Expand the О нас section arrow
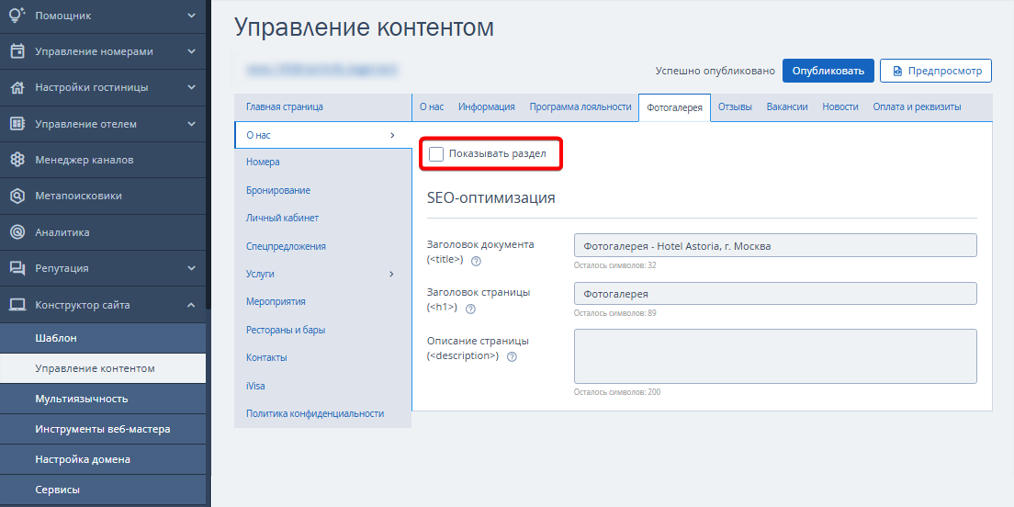 (x=392, y=135)
